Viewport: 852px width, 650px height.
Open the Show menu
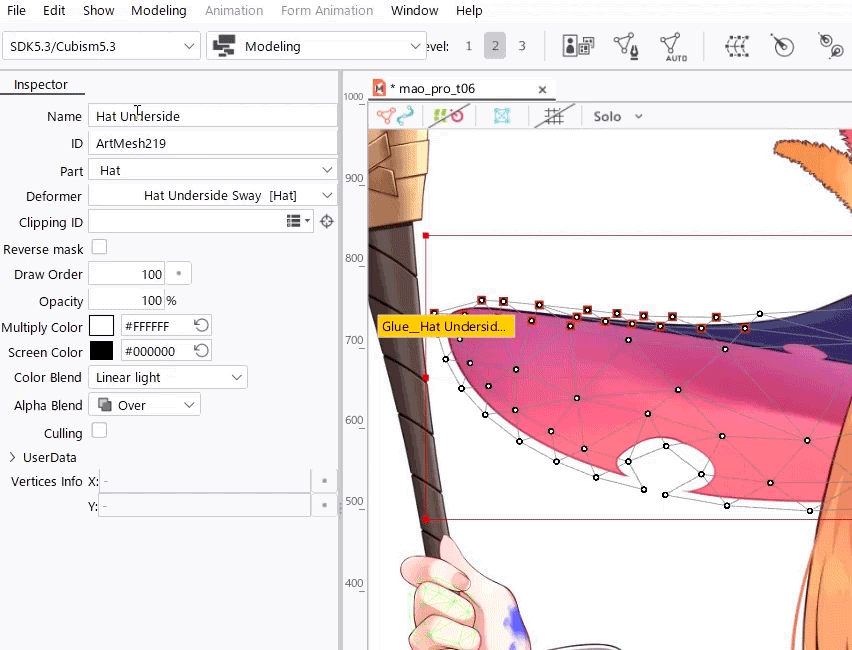pyautogui.click(x=98, y=10)
